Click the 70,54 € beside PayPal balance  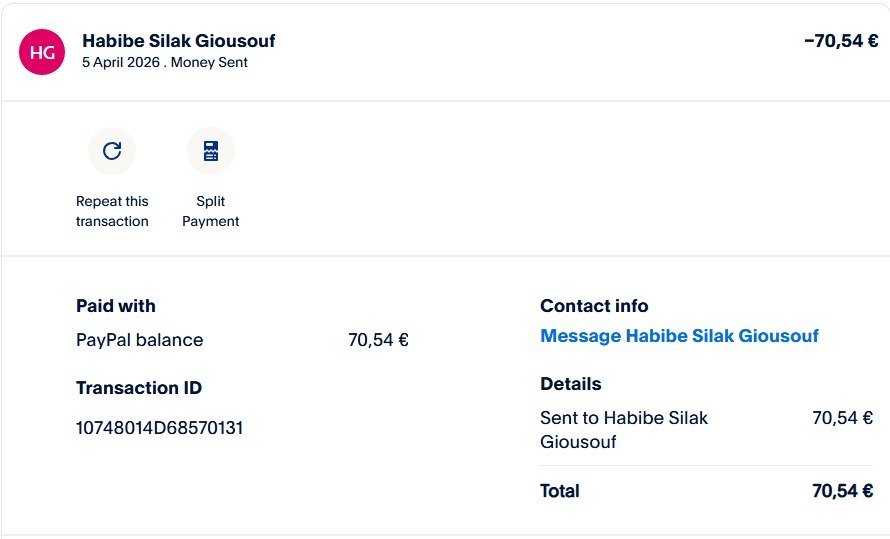378,340
